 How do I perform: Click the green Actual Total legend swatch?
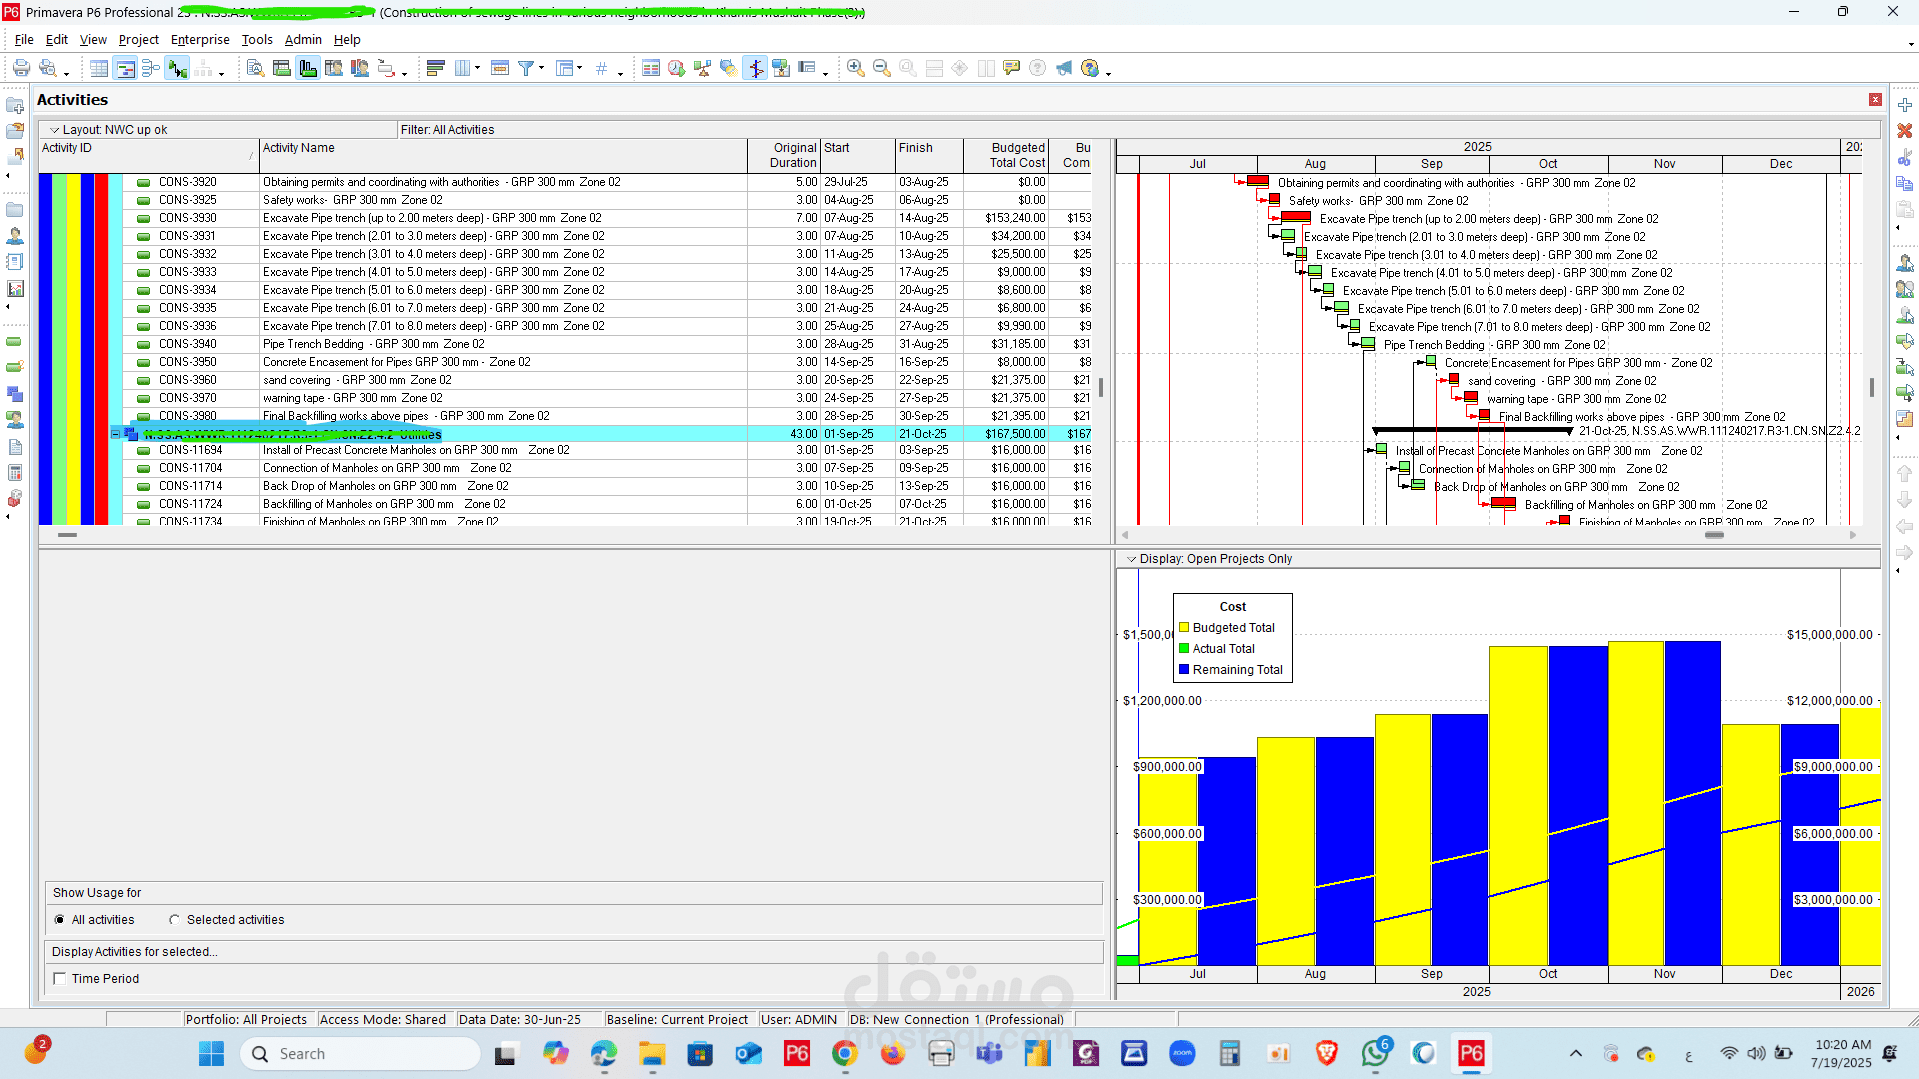(1184, 649)
